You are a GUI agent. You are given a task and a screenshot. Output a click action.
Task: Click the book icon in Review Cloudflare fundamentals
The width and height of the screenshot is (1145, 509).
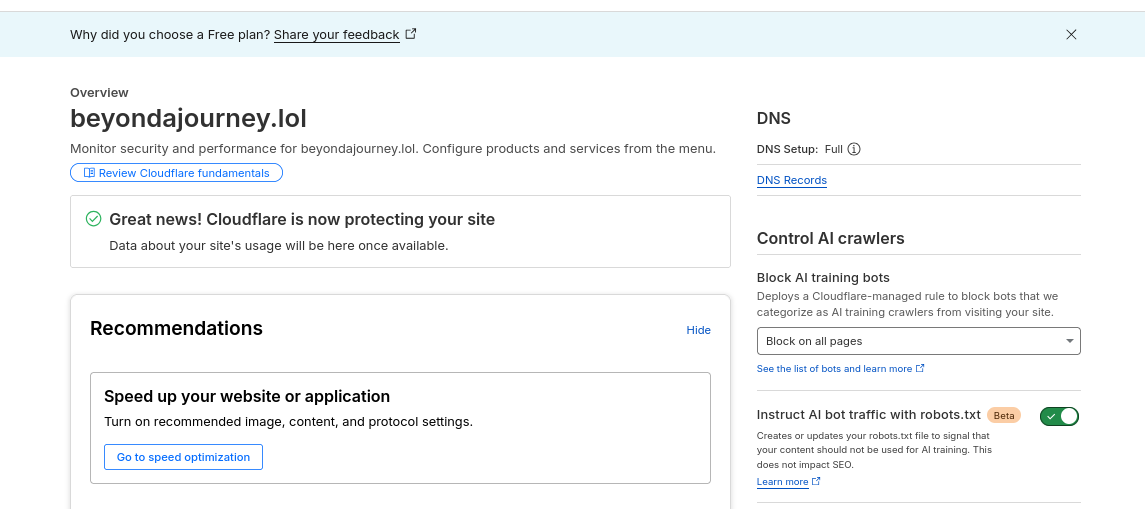point(89,173)
